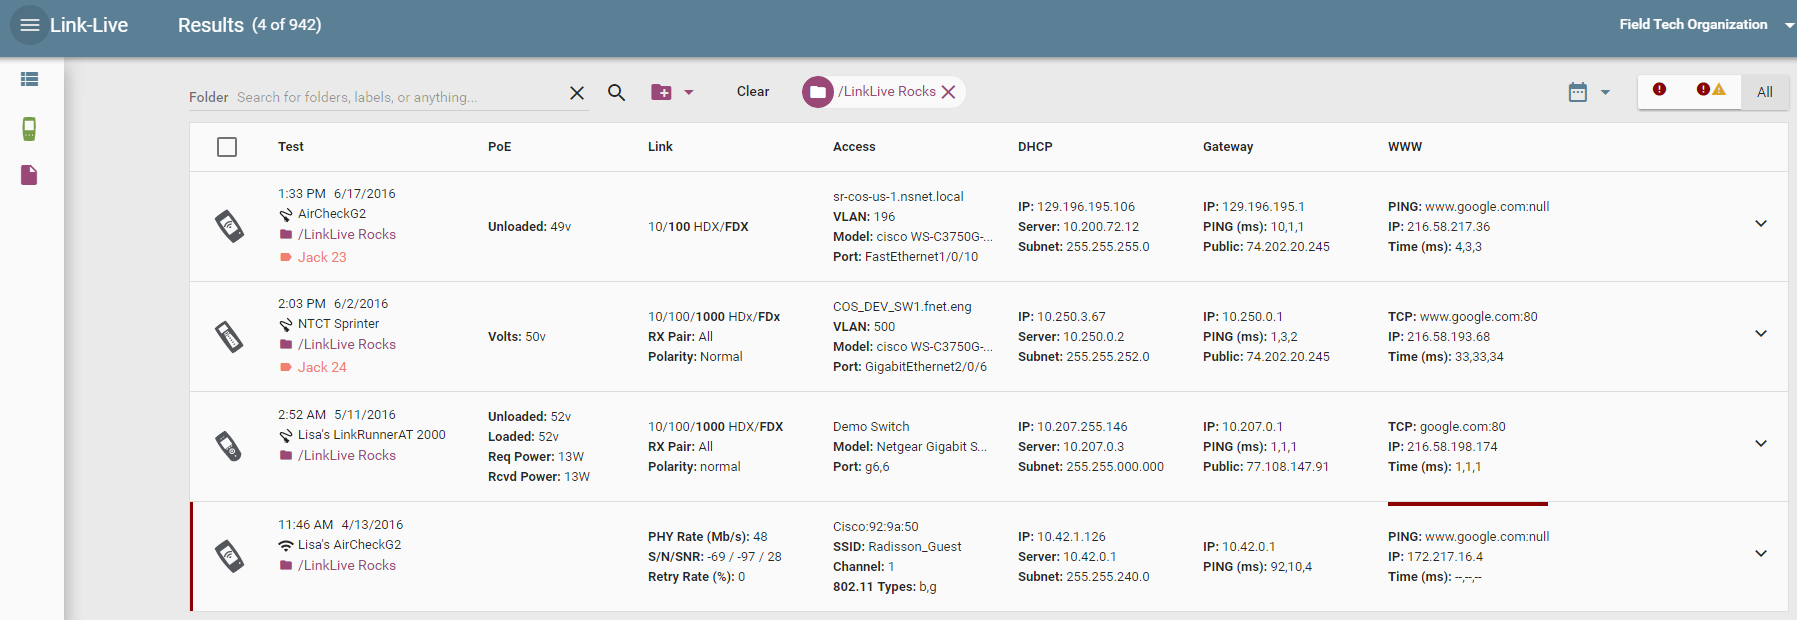Sort by the Gateway column header
Screen dimensions: 1797x620
1227,147
